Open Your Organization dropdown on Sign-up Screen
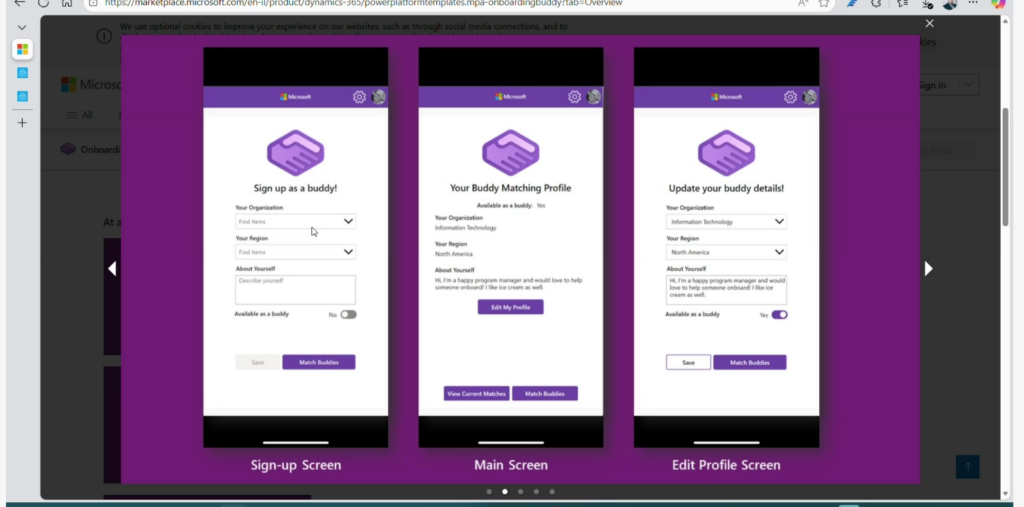The height and width of the screenshot is (507, 1024). pyautogui.click(x=295, y=221)
